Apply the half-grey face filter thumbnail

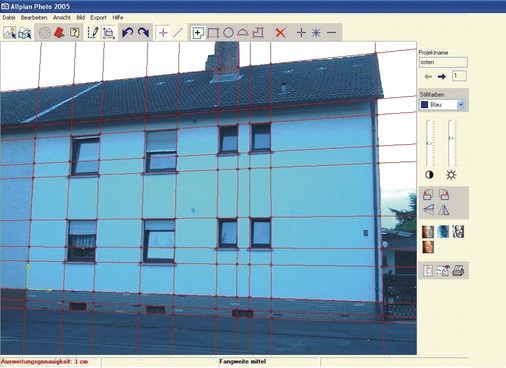(x=428, y=231)
